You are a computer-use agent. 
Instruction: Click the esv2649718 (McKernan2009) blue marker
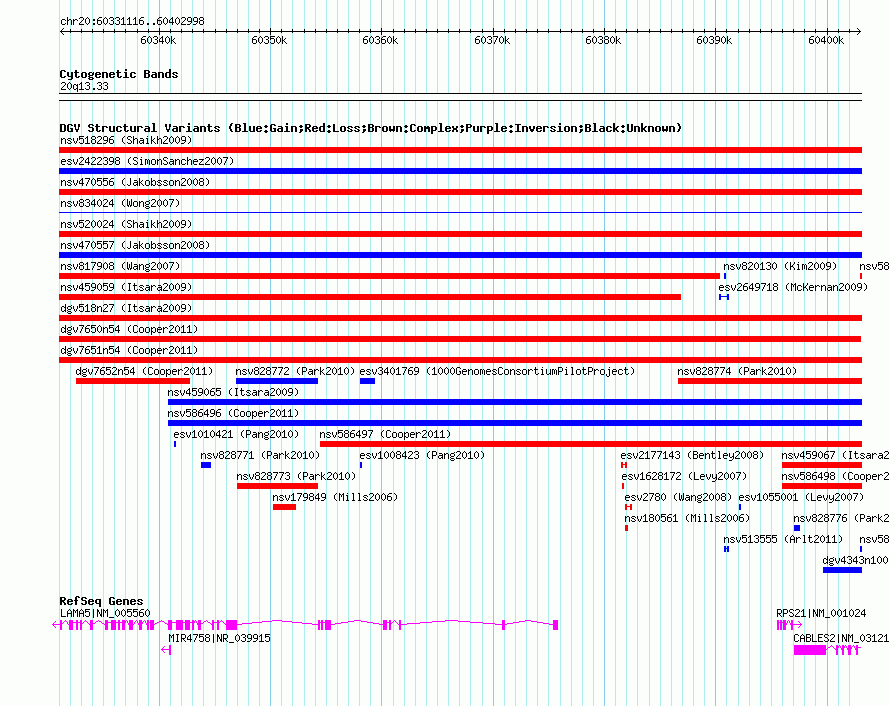pos(724,297)
